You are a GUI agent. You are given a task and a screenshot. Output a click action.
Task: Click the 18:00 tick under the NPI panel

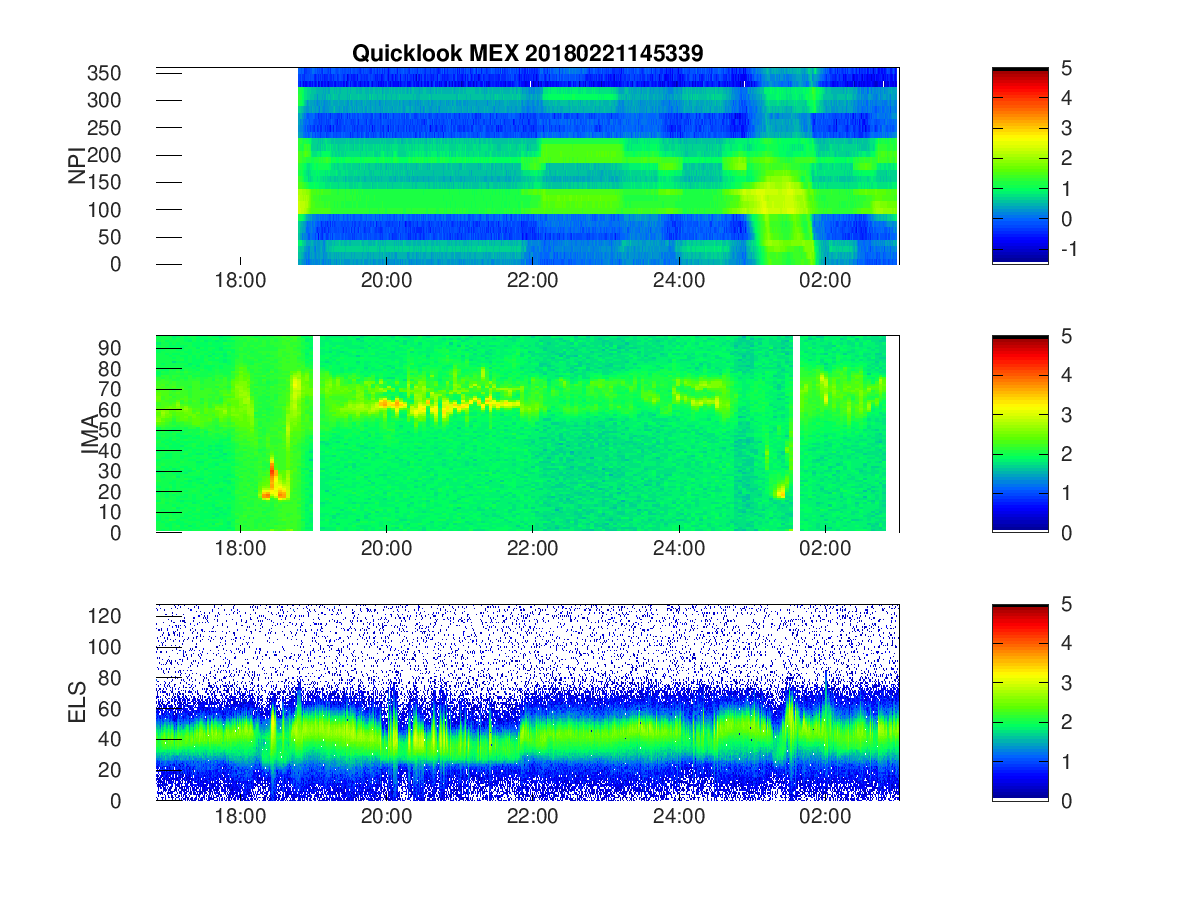pyautogui.click(x=240, y=281)
